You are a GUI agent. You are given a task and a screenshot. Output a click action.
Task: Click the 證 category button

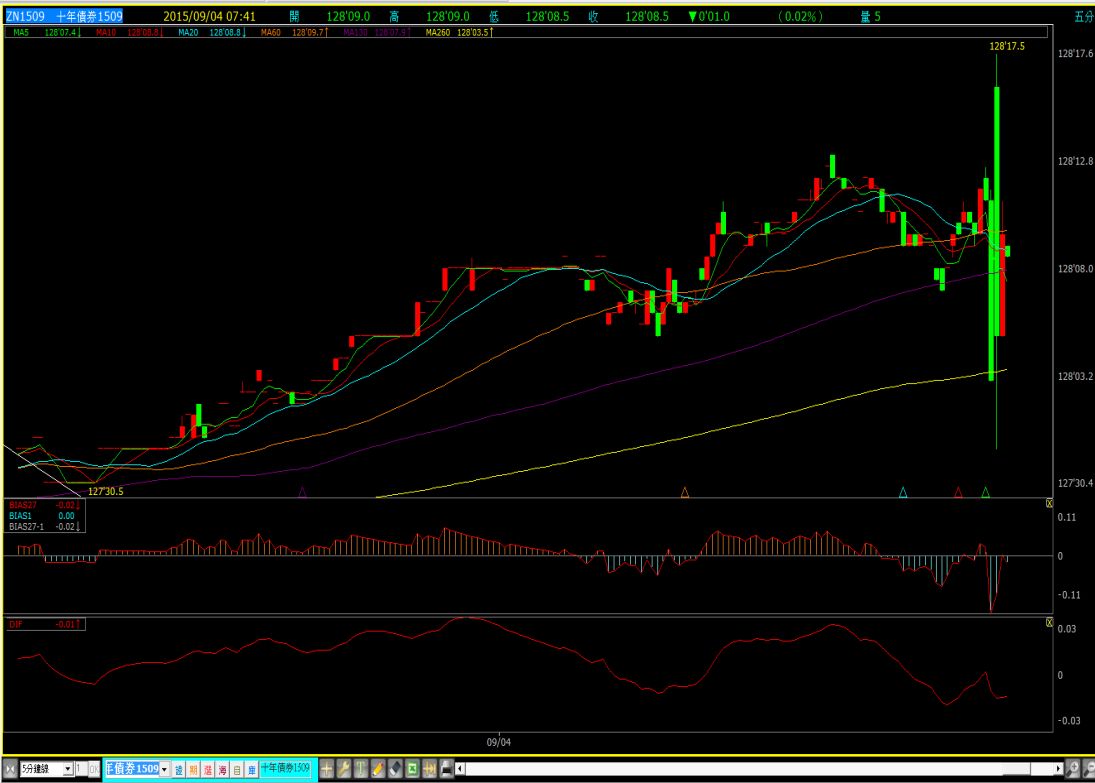179,769
